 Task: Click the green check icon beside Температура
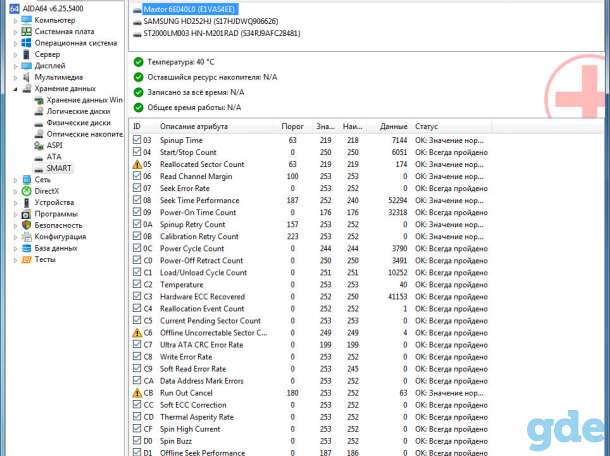(138, 62)
